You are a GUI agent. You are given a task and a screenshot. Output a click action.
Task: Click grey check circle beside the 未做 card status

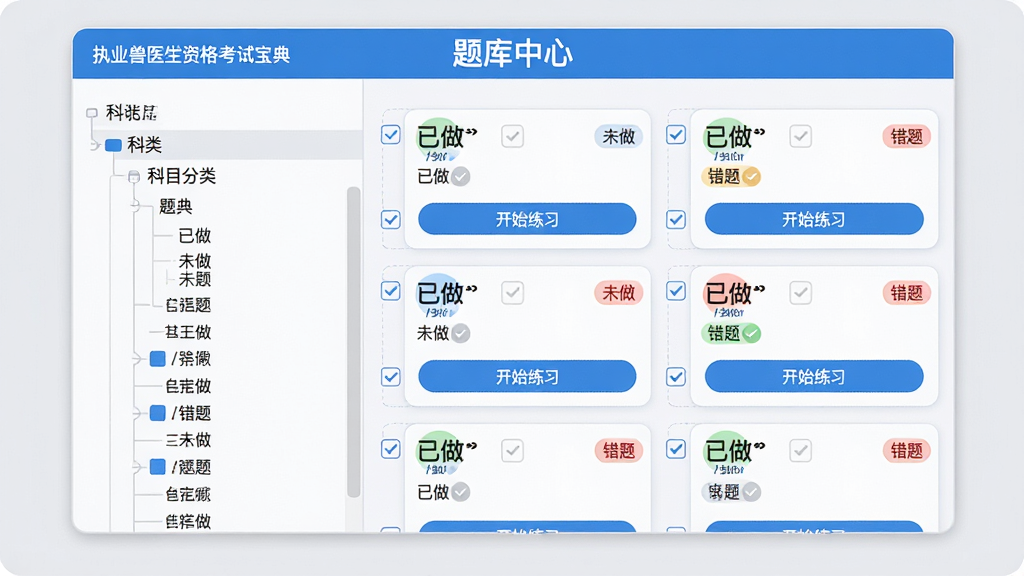click(x=460, y=334)
